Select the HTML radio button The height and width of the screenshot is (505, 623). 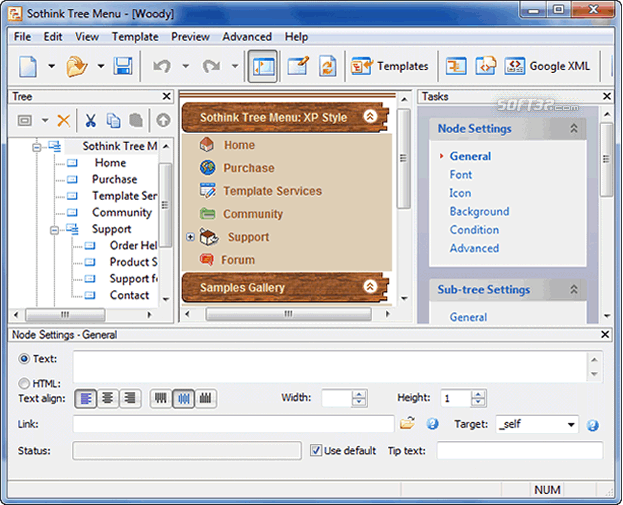[x=24, y=383]
